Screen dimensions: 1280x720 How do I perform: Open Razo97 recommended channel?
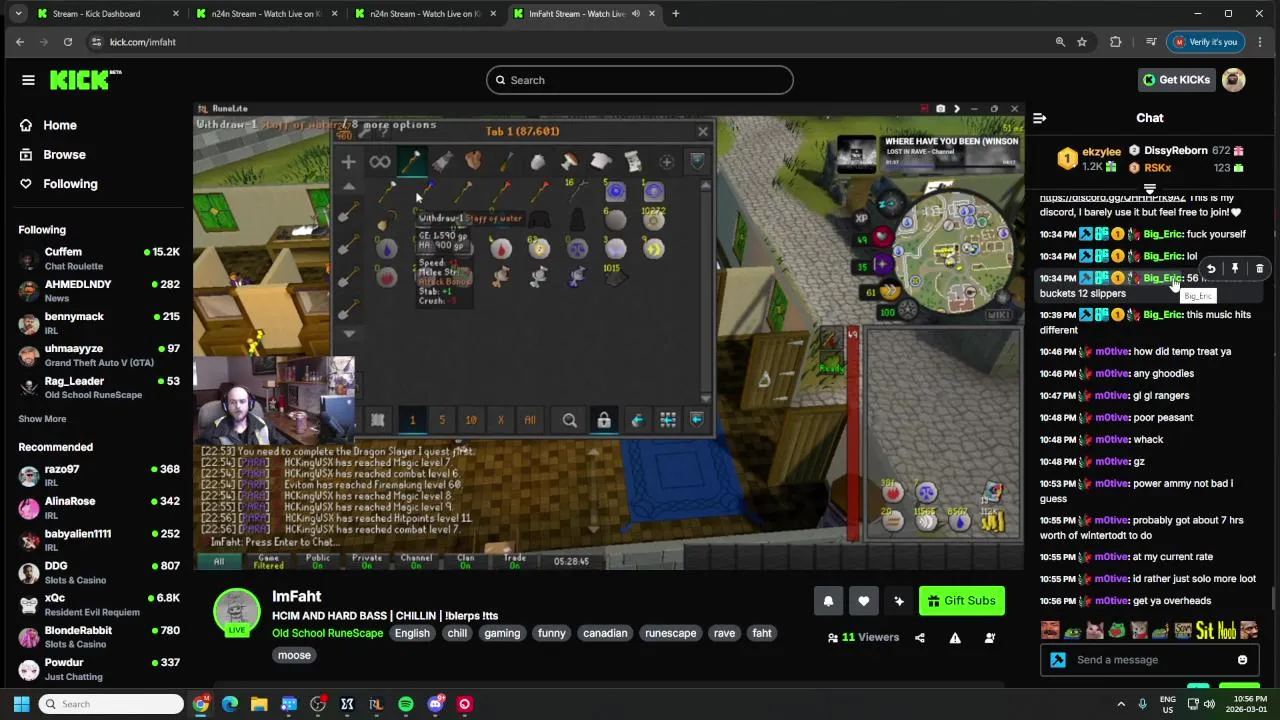[x=98, y=476]
